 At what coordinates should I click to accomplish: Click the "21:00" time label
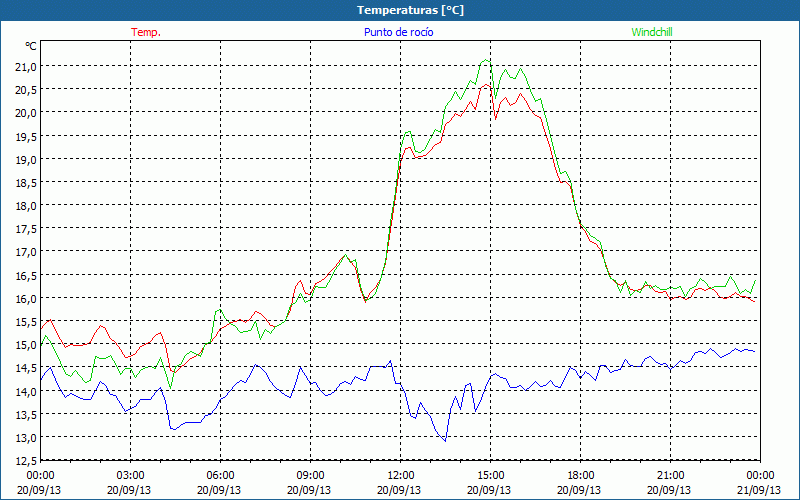coord(670,475)
